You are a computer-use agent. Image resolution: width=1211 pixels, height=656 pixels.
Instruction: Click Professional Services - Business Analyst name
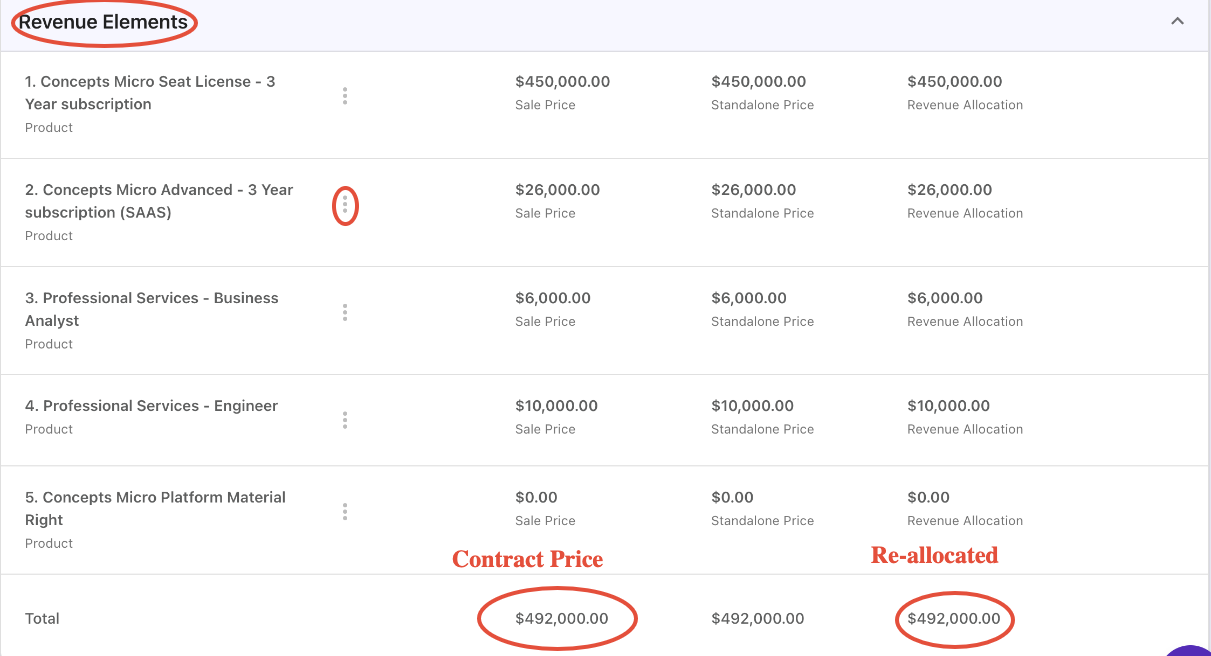click(152, 309)
